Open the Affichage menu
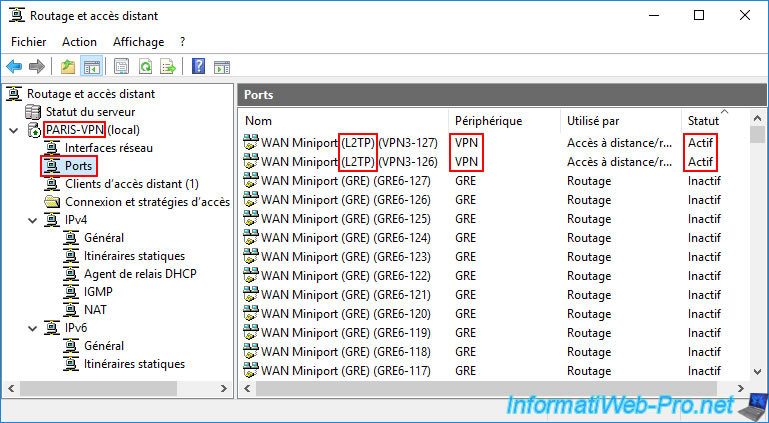 coord(138,42)
